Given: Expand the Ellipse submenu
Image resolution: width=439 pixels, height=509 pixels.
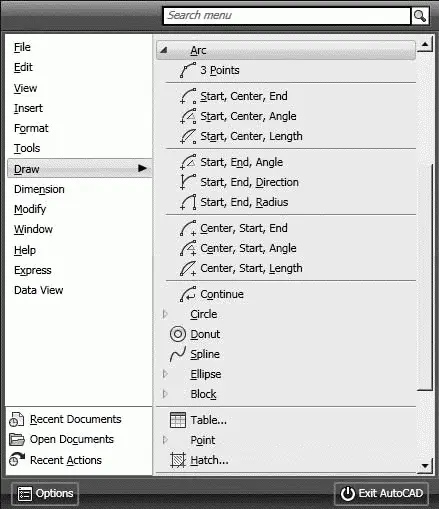Looking at the screenshot, I should [165, 374].
